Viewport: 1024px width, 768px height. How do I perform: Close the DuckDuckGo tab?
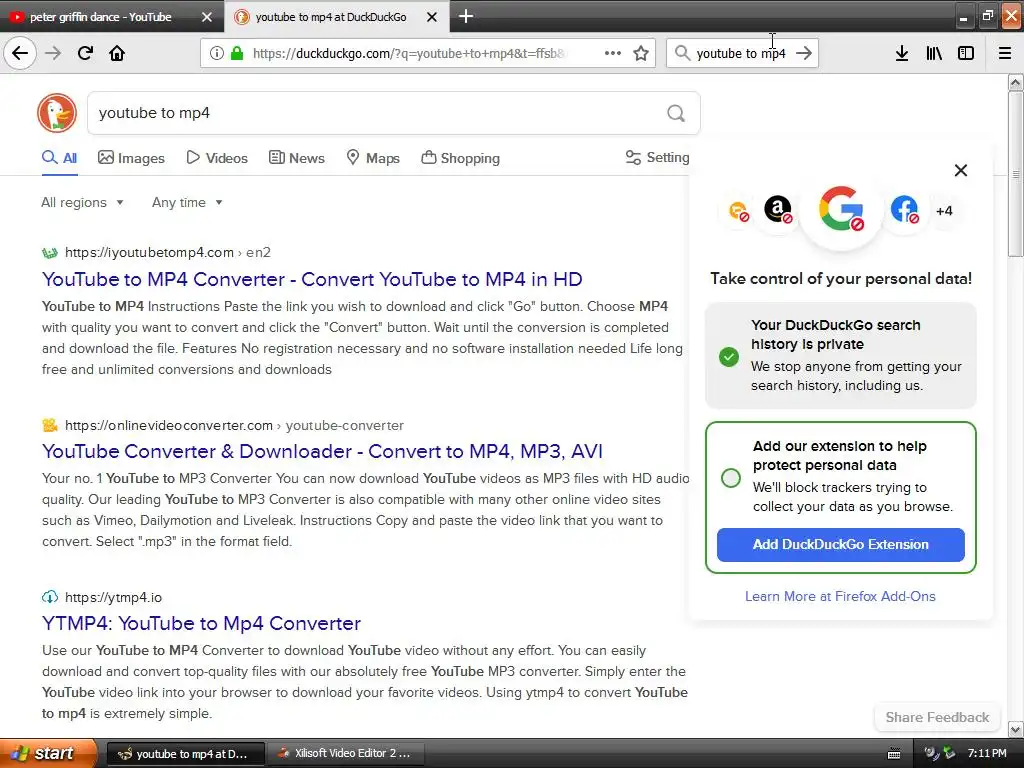coord(432,17)
